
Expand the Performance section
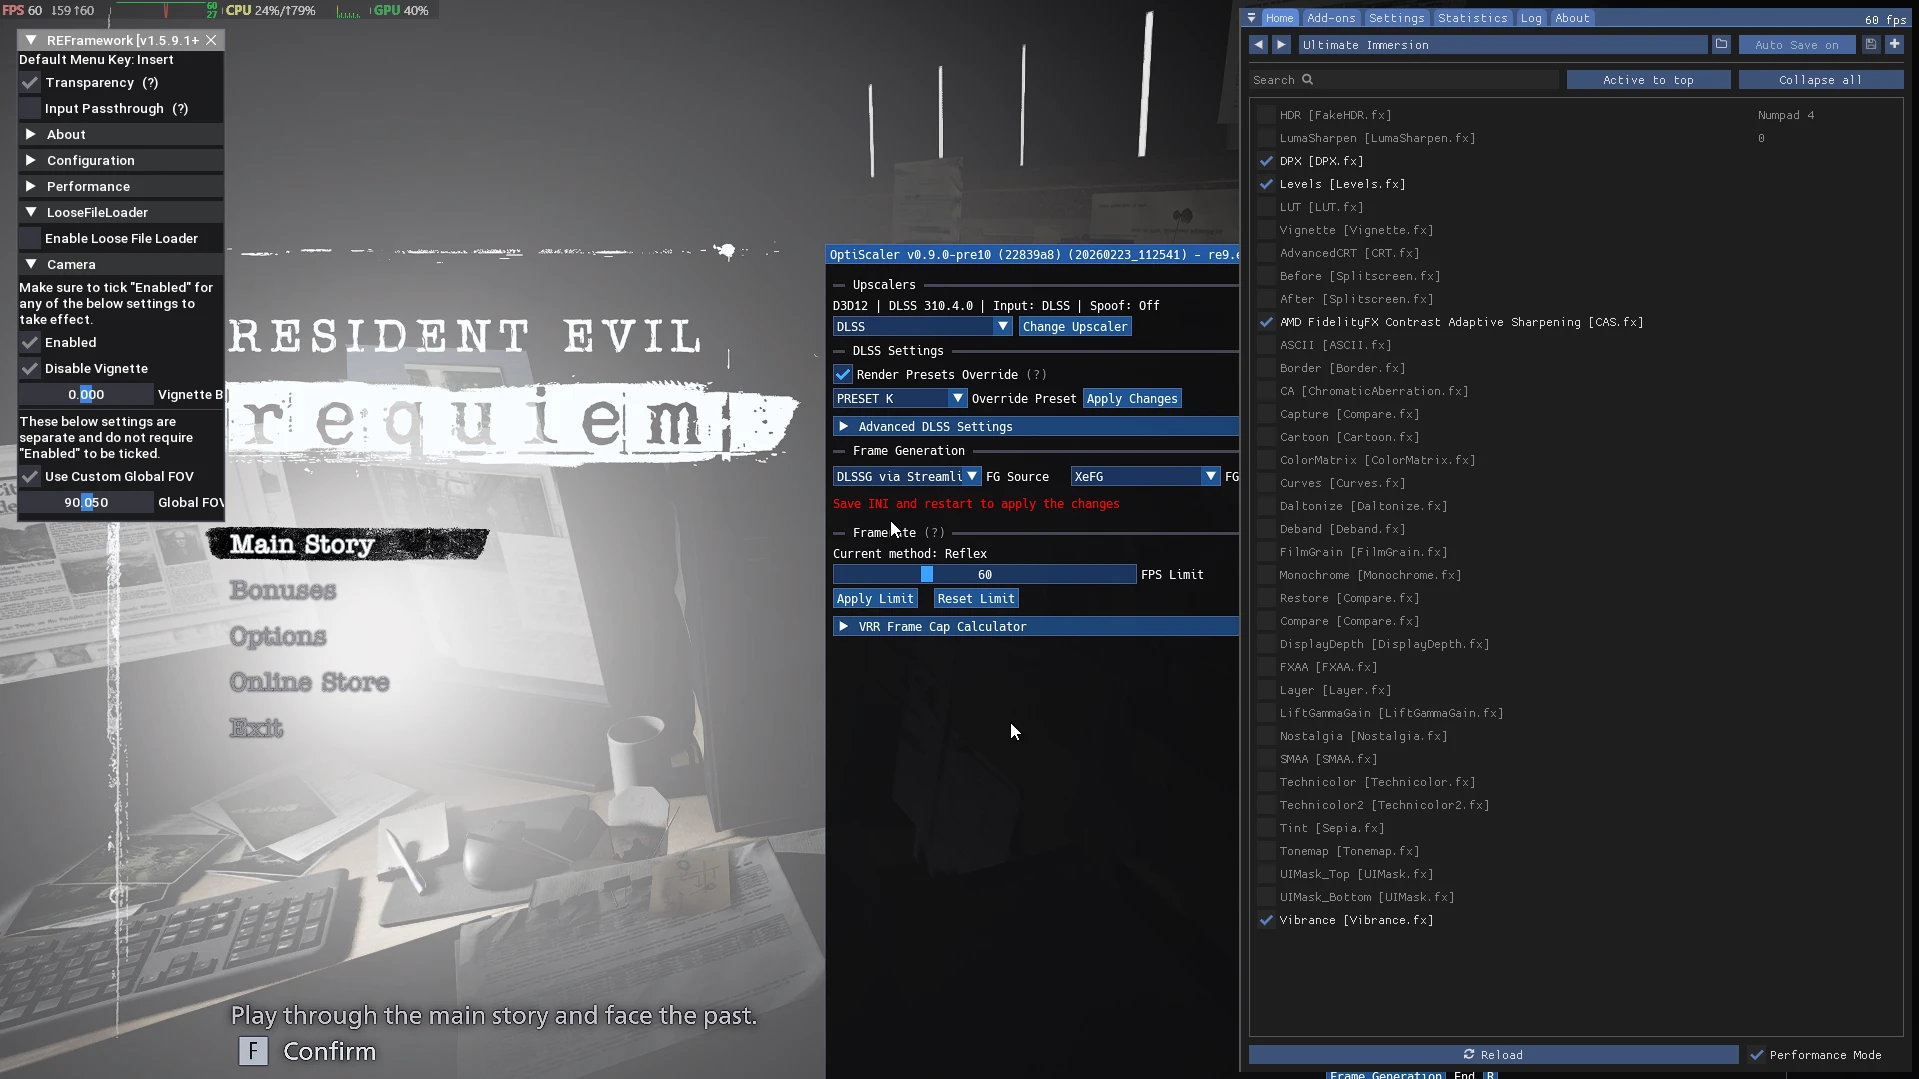coord(121,187)
